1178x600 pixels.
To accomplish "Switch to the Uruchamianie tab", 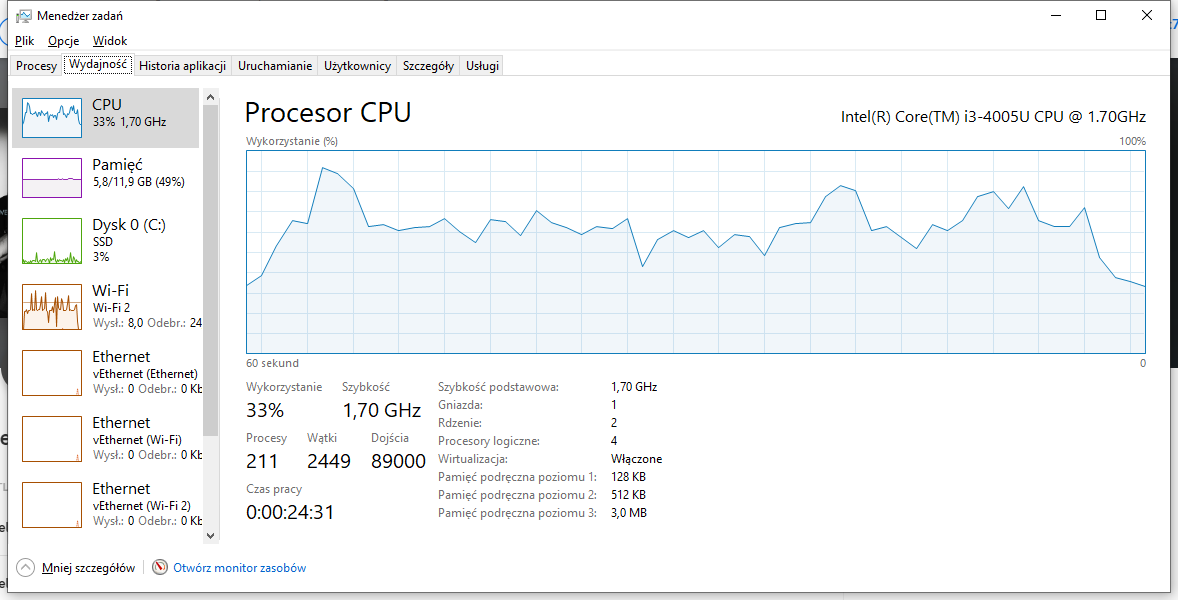I will (x=275, y=65).
